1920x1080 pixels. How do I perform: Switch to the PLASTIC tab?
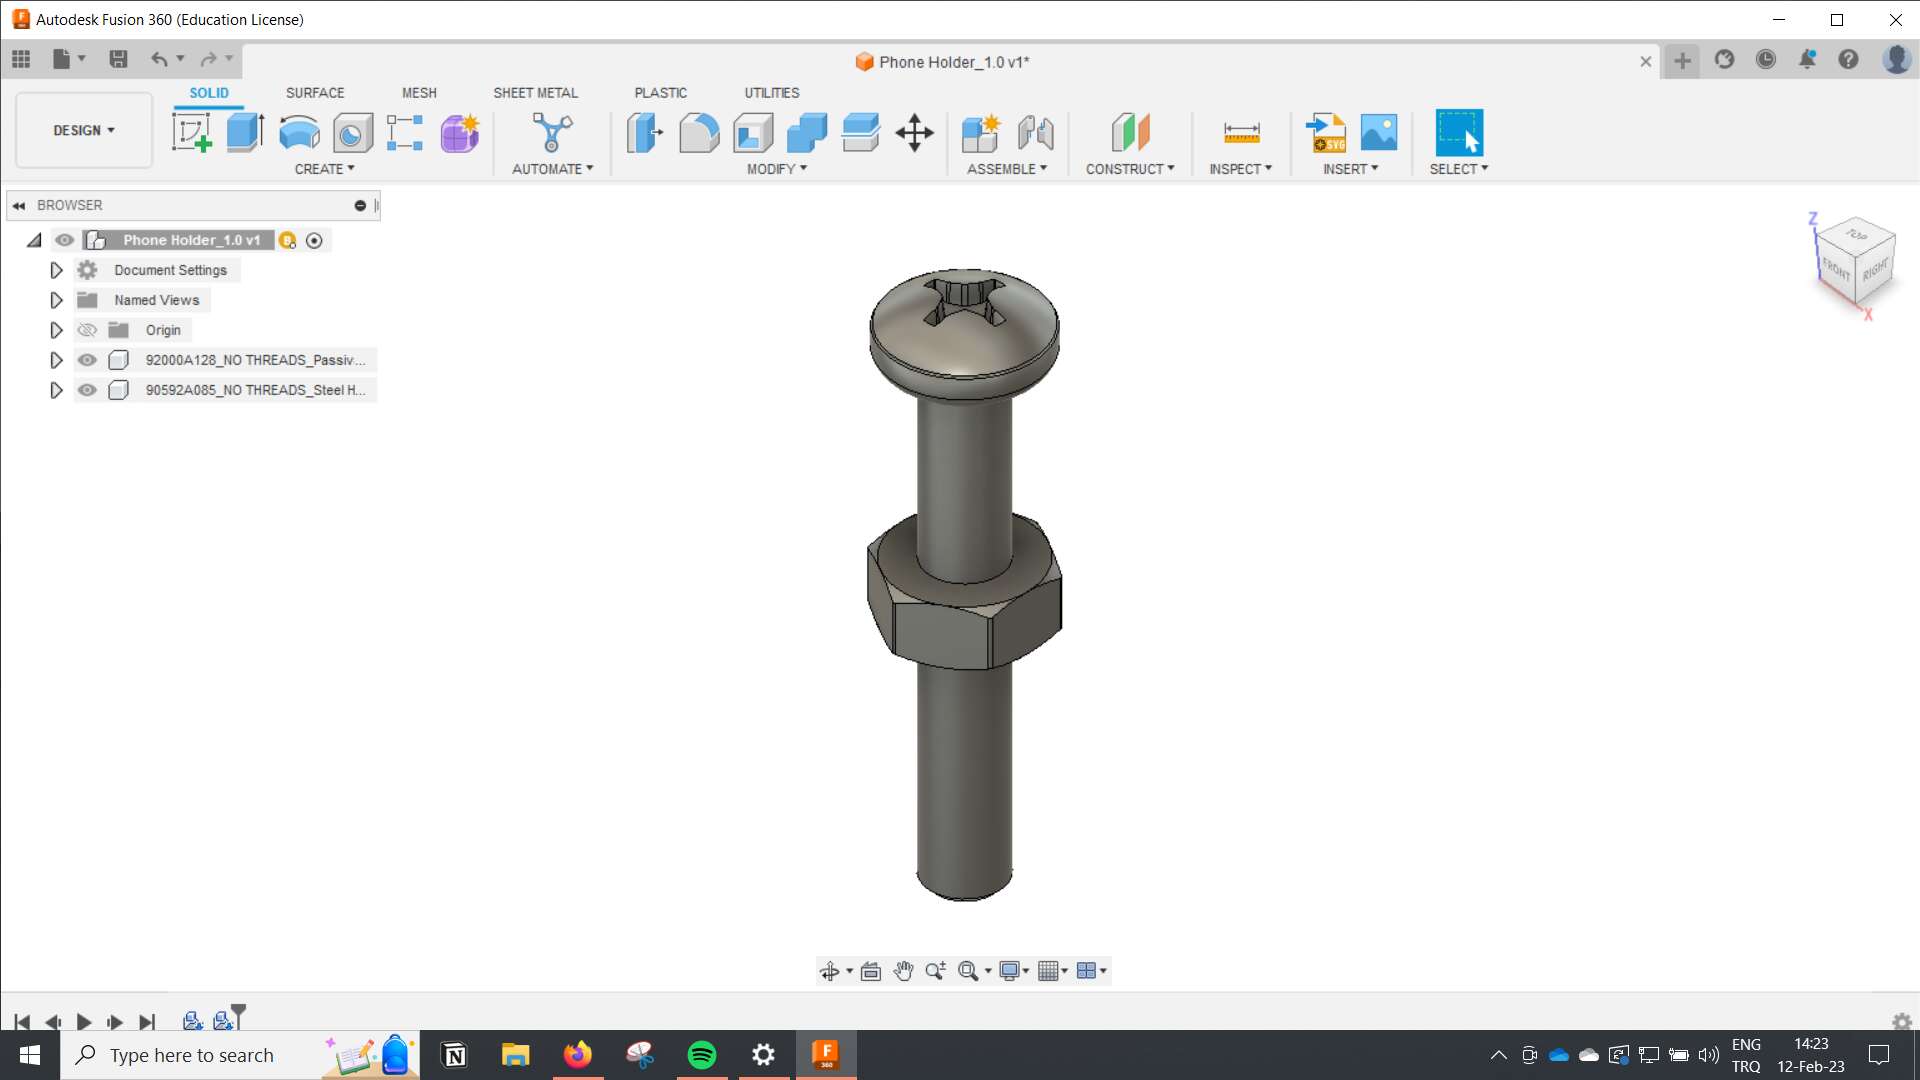[660, 93]
